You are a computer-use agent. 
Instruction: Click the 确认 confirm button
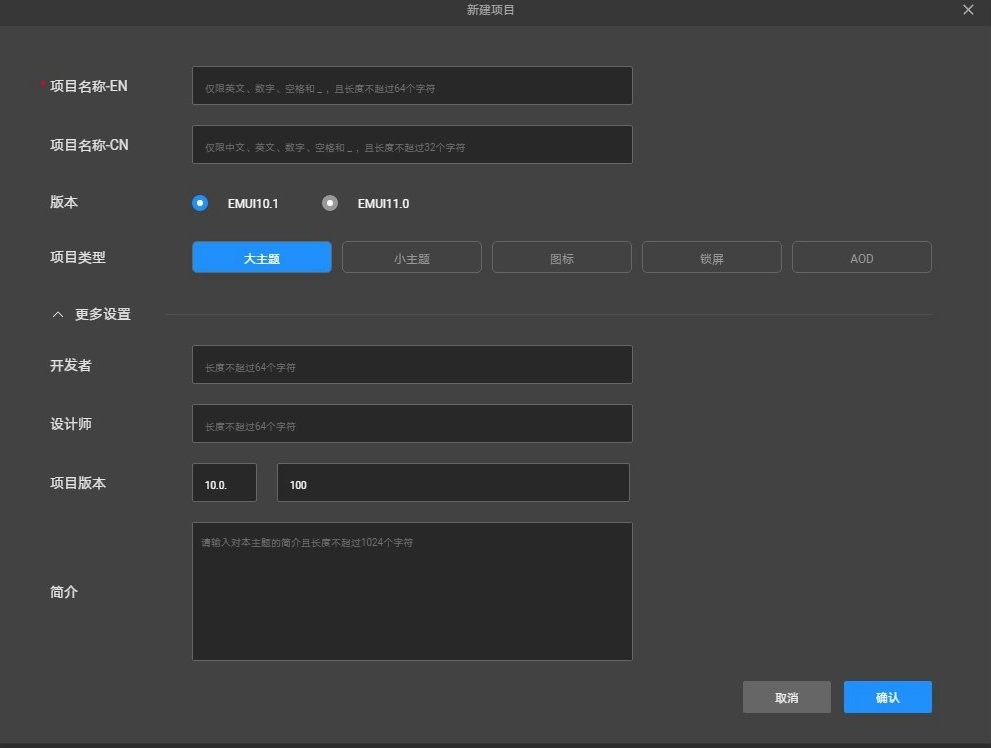tap(887, 697)
